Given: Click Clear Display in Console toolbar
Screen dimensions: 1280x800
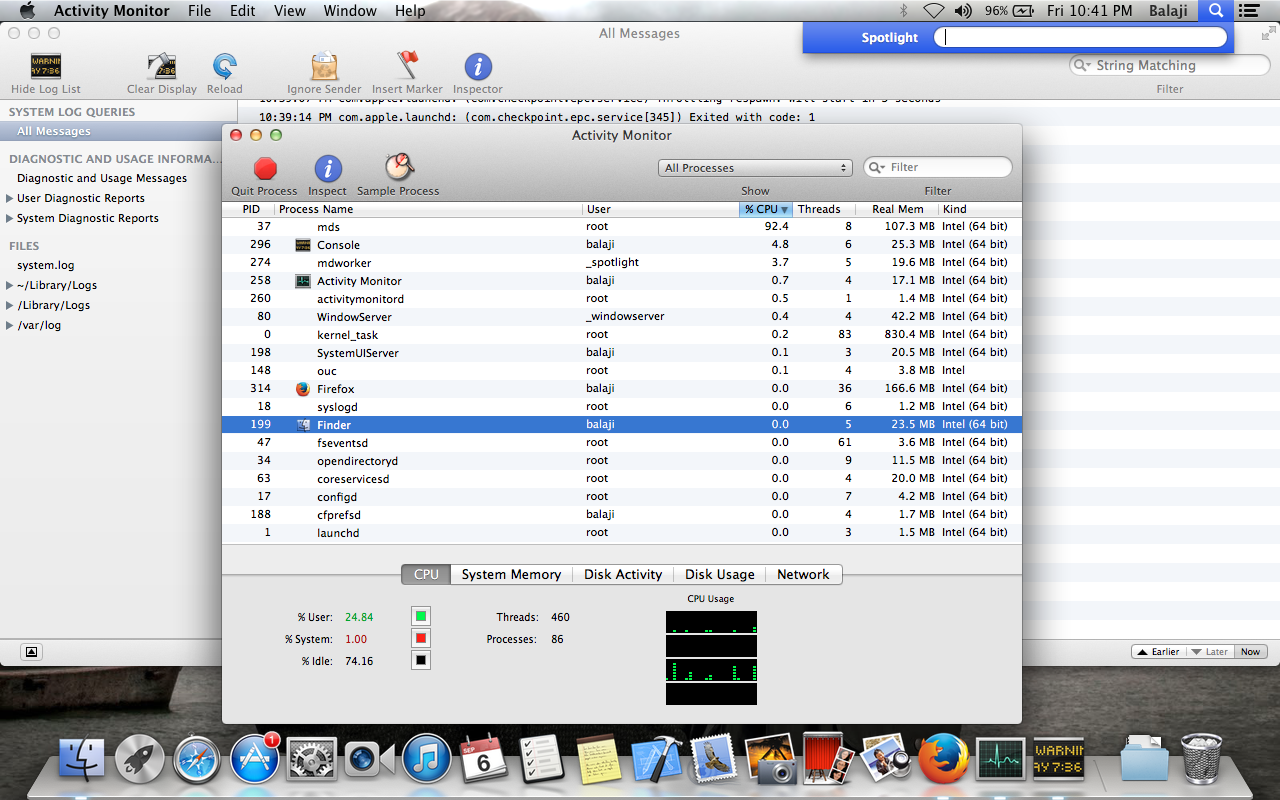Looking at the screenshot, I should (x=162, y=67).
